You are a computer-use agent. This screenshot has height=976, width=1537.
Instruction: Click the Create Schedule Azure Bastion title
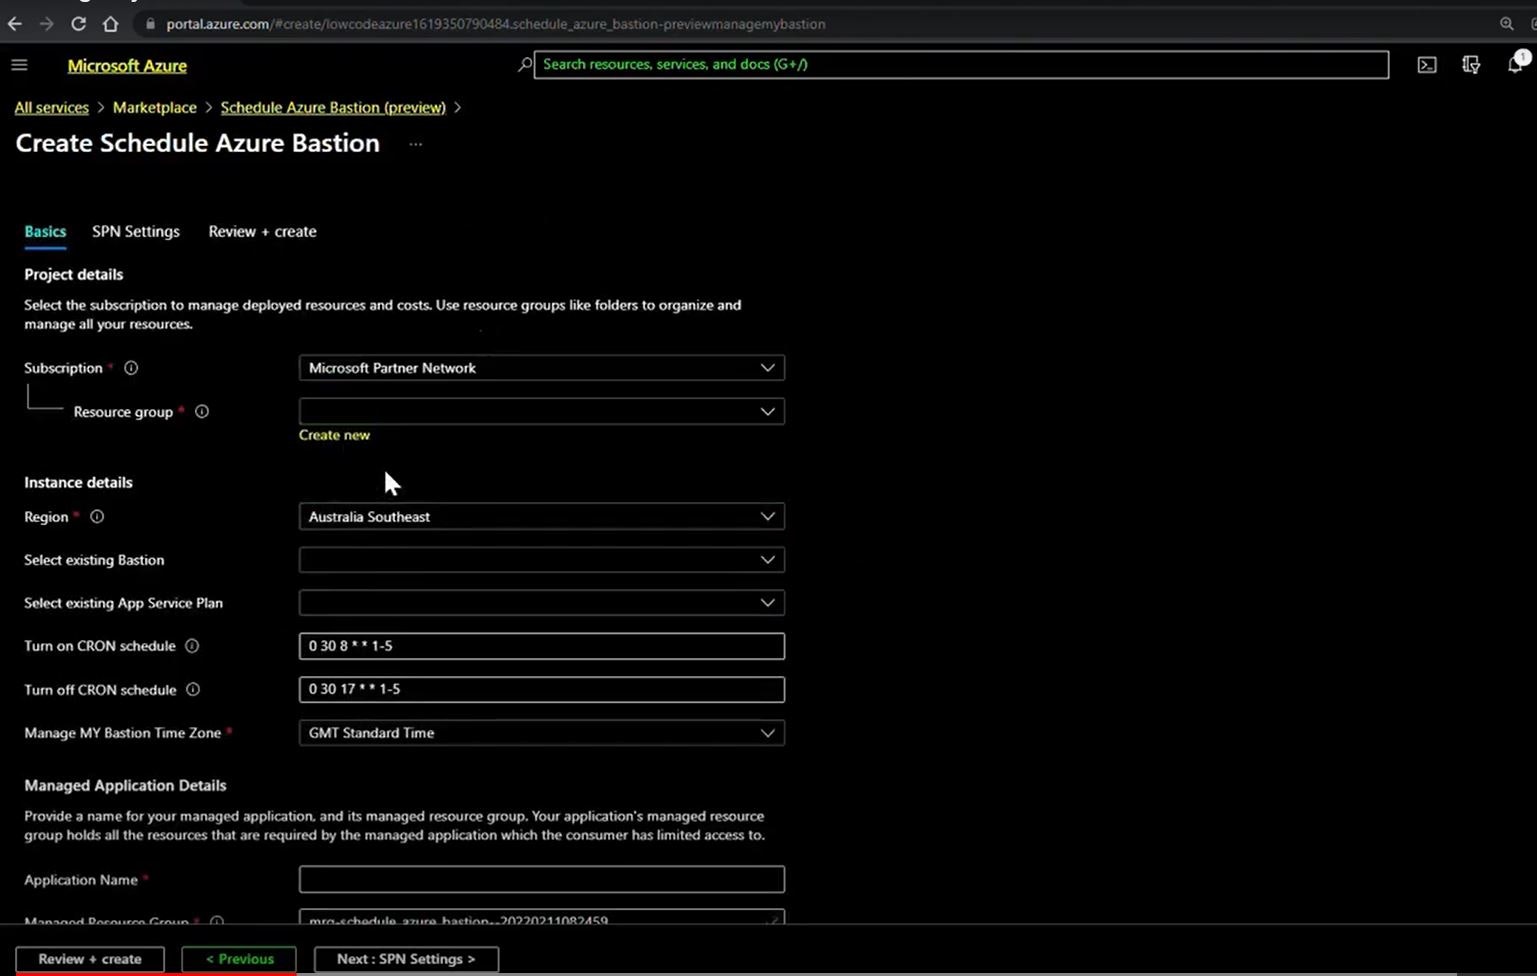click(x=198, y=143)
